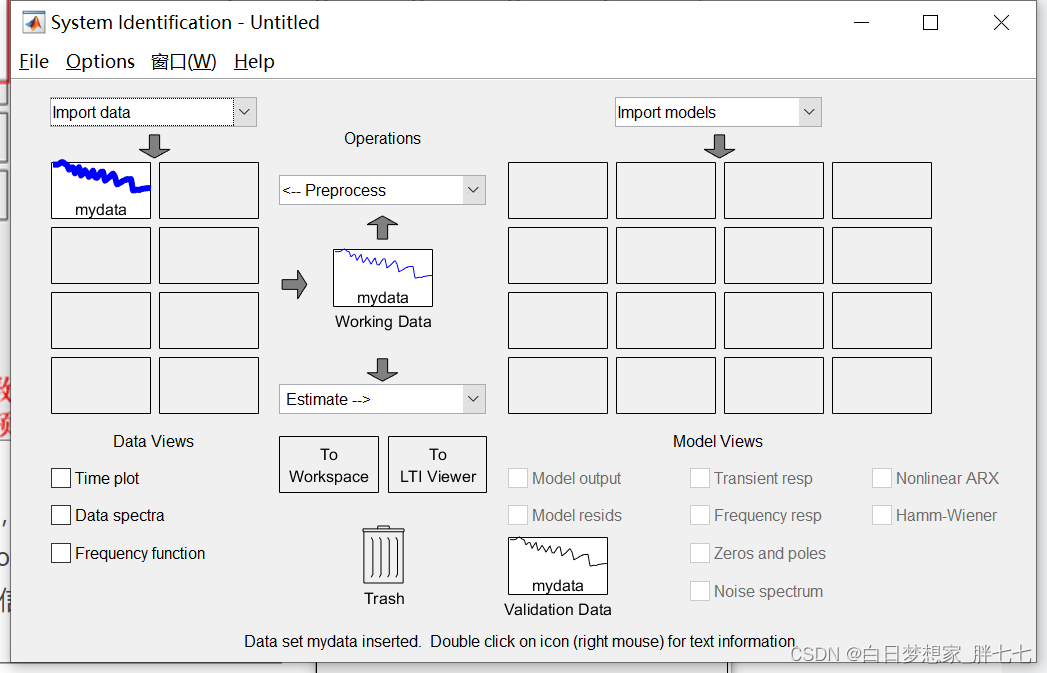Enable the Data spectra checkbox

tap(61, 515)
